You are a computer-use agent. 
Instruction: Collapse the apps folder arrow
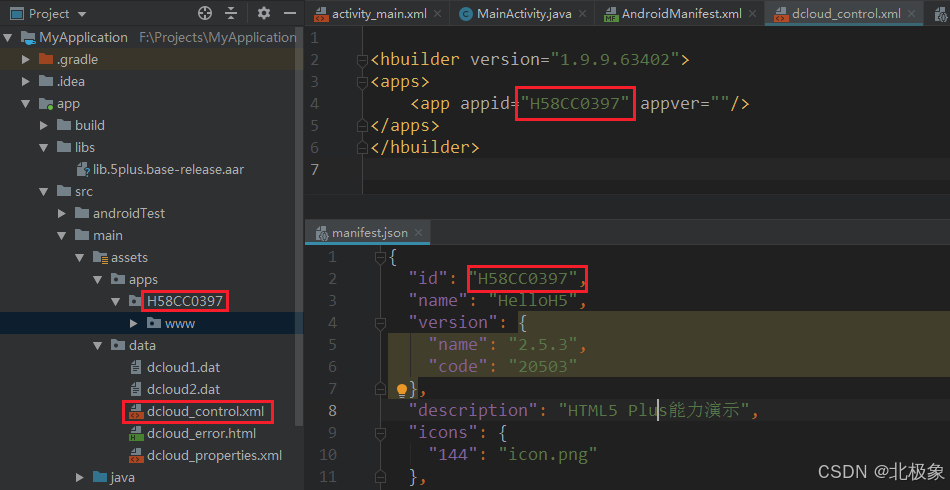coord(98,279)
